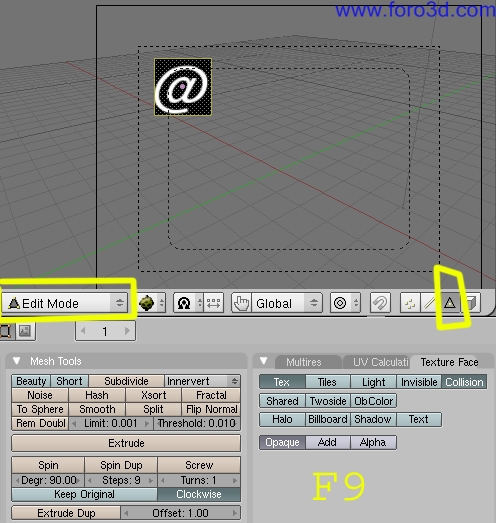Screen dimensions: 496x523
Task: Toggle the Collision face option
Action: (x=464, y=382)
